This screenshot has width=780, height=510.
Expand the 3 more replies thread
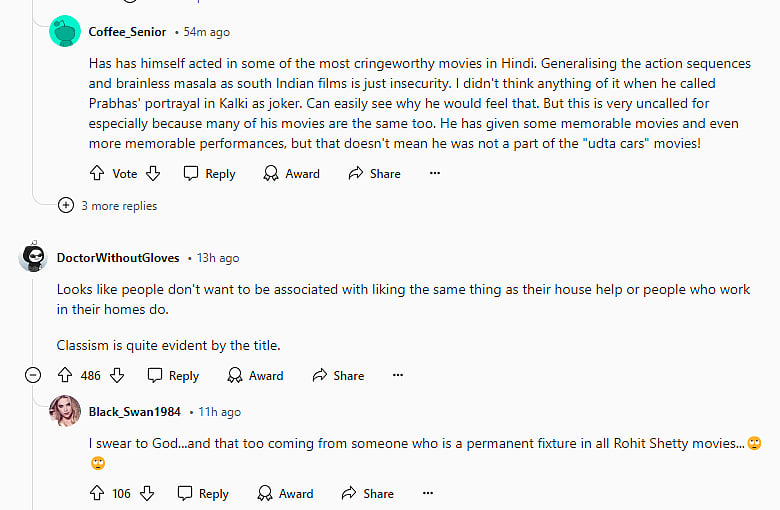coord(107,205)
